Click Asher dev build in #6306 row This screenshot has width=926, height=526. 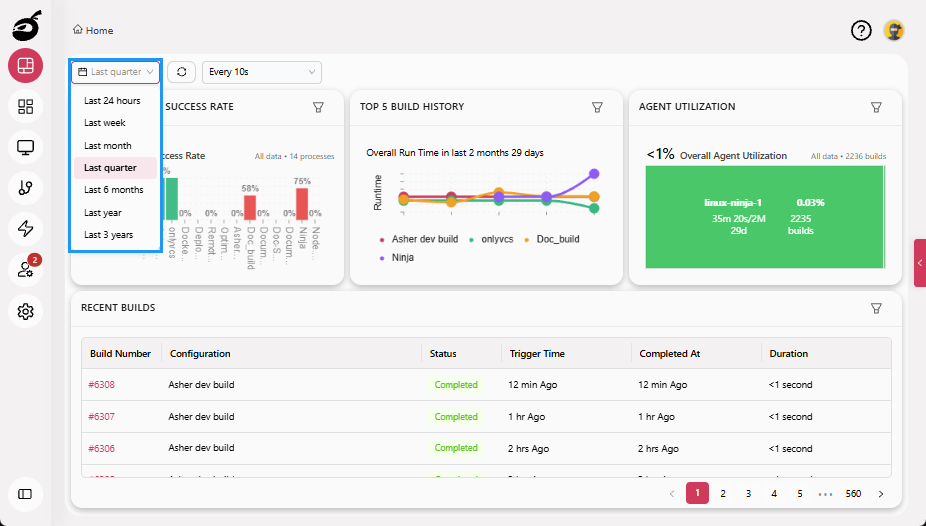(x=201, y=448)
